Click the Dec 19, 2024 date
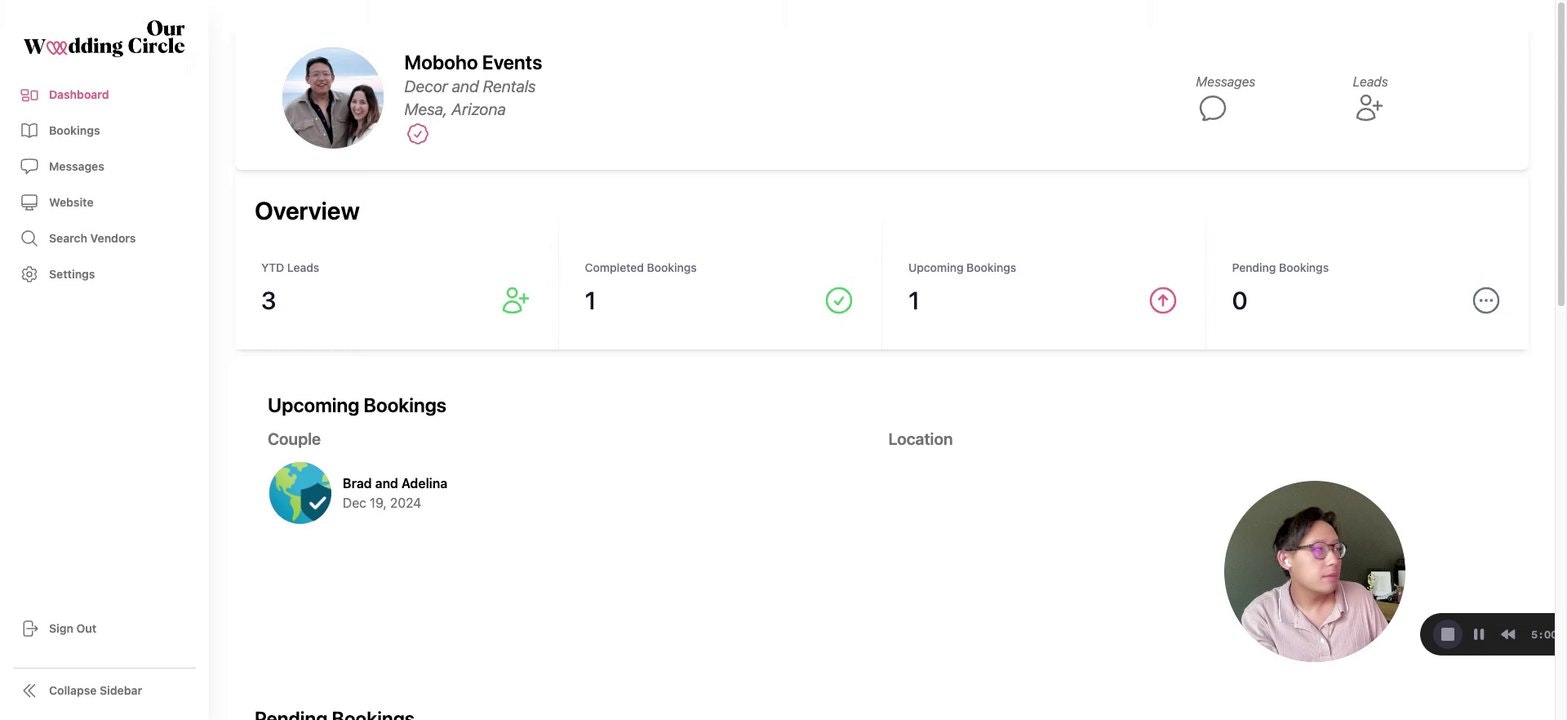Image resolution: width=1567 pixels, height=720 pixels. coord(382,503)
